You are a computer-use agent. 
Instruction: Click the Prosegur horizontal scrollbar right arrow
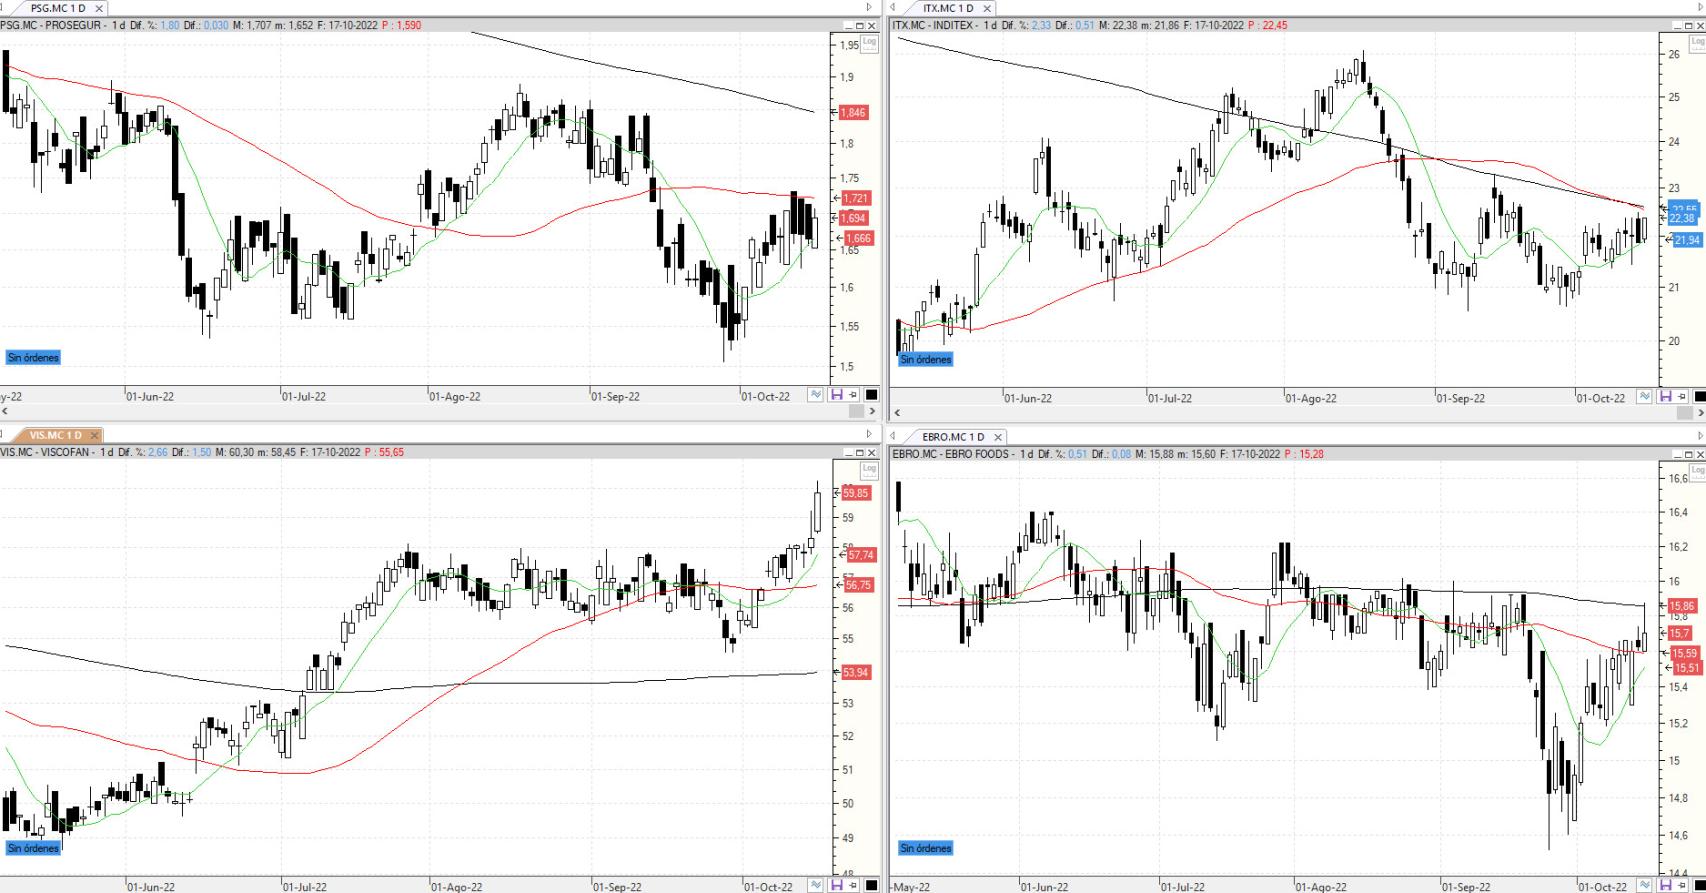(x=873, y=411)
